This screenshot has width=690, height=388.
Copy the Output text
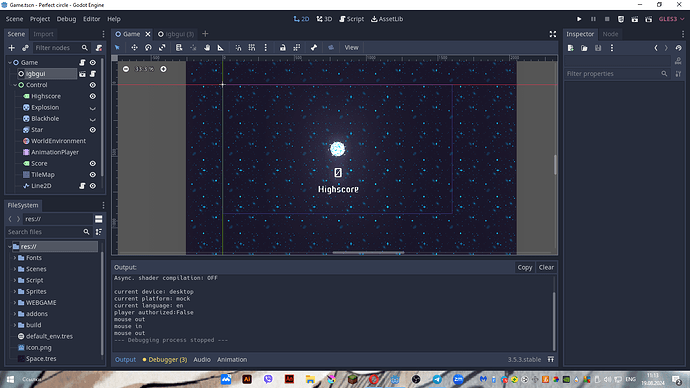(x=525, y=267)
